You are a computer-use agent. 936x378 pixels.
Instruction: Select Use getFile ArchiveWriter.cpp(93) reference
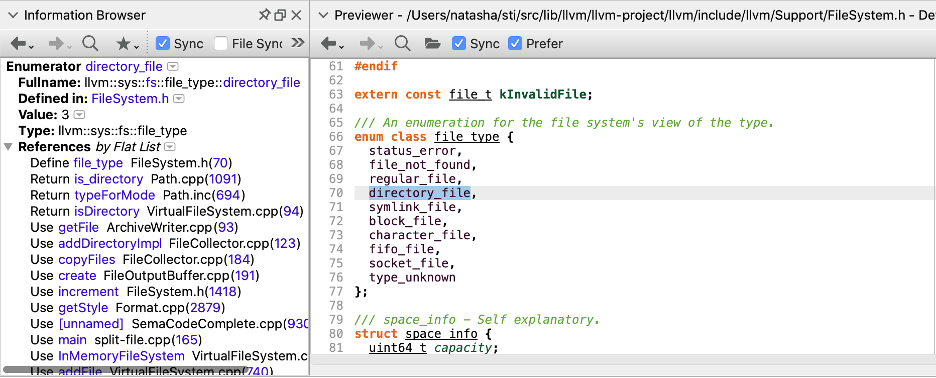click(x=134, y=228)
